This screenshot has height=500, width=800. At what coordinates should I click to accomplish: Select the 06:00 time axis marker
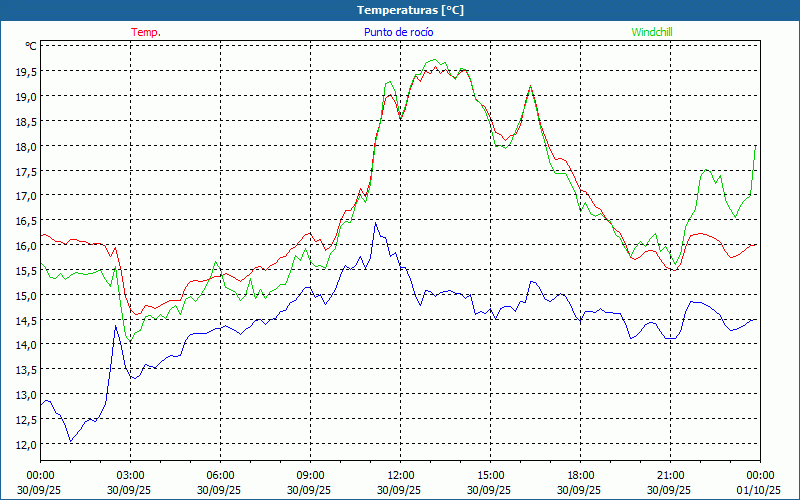tap(220, 475)
